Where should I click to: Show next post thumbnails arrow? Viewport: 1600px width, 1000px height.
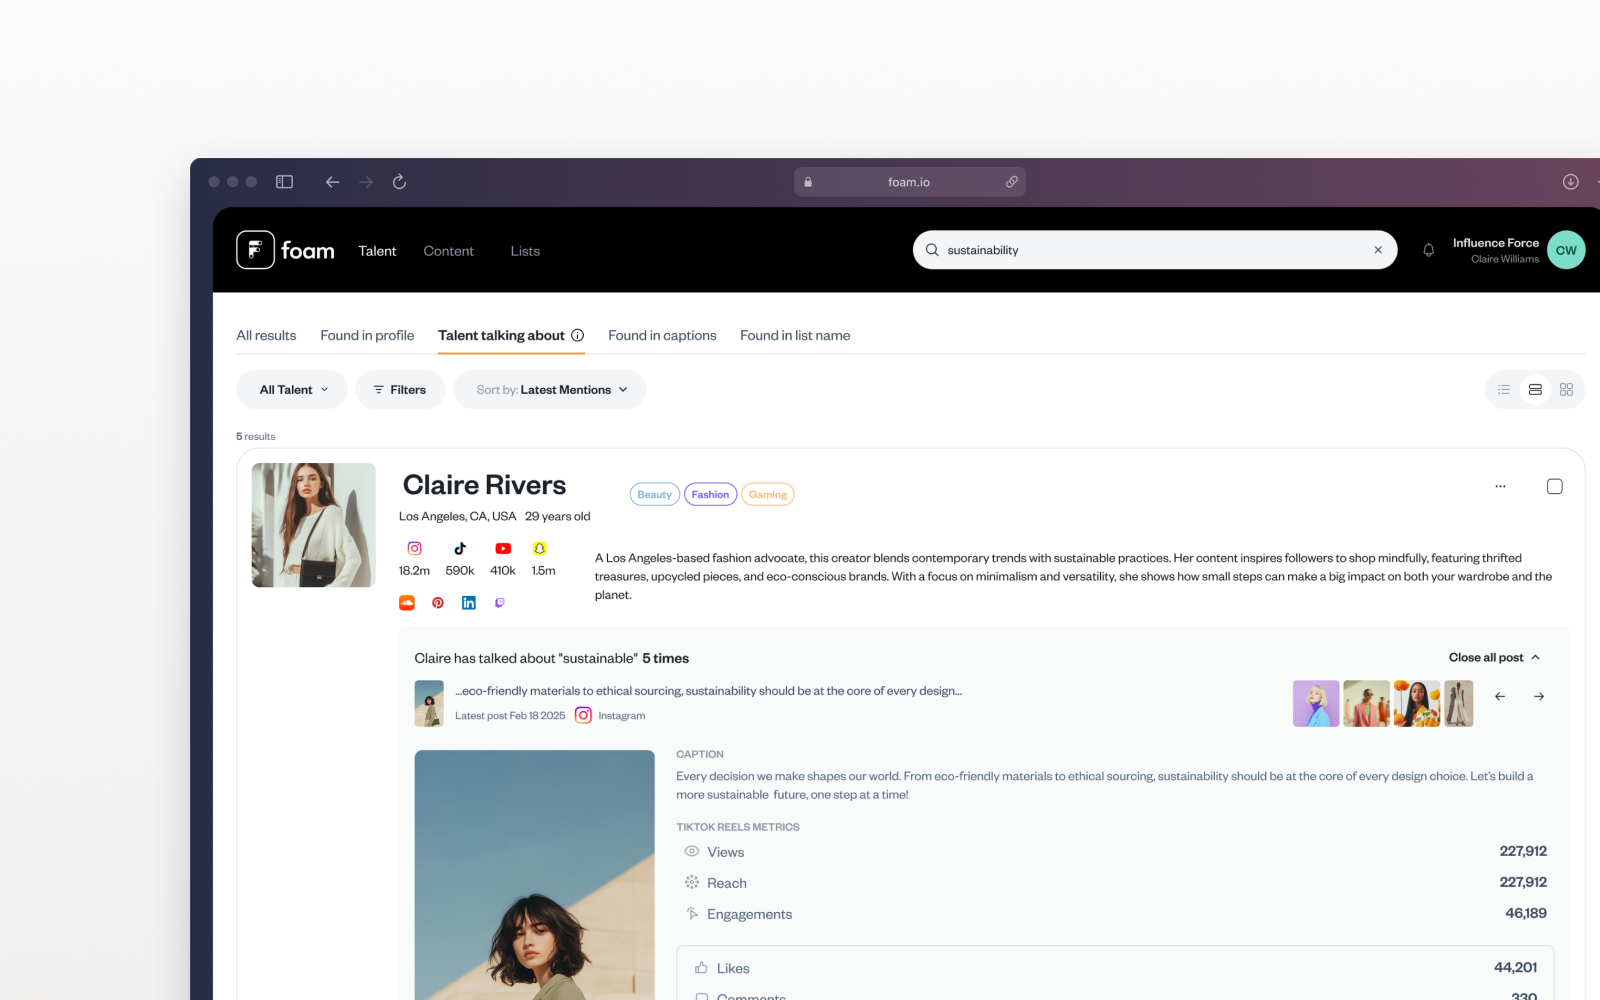coord(1539,696)
